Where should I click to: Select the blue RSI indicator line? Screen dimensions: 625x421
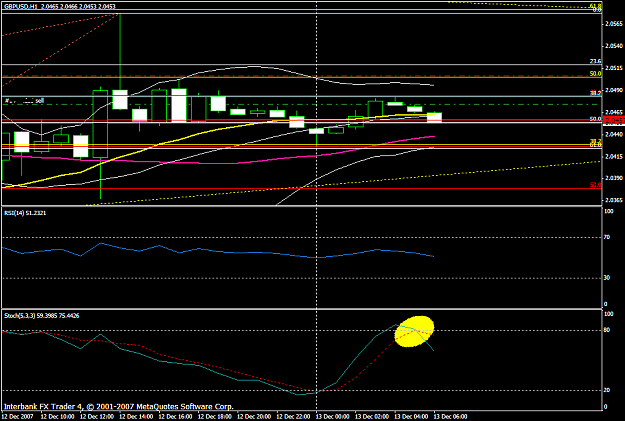point(218,252)
